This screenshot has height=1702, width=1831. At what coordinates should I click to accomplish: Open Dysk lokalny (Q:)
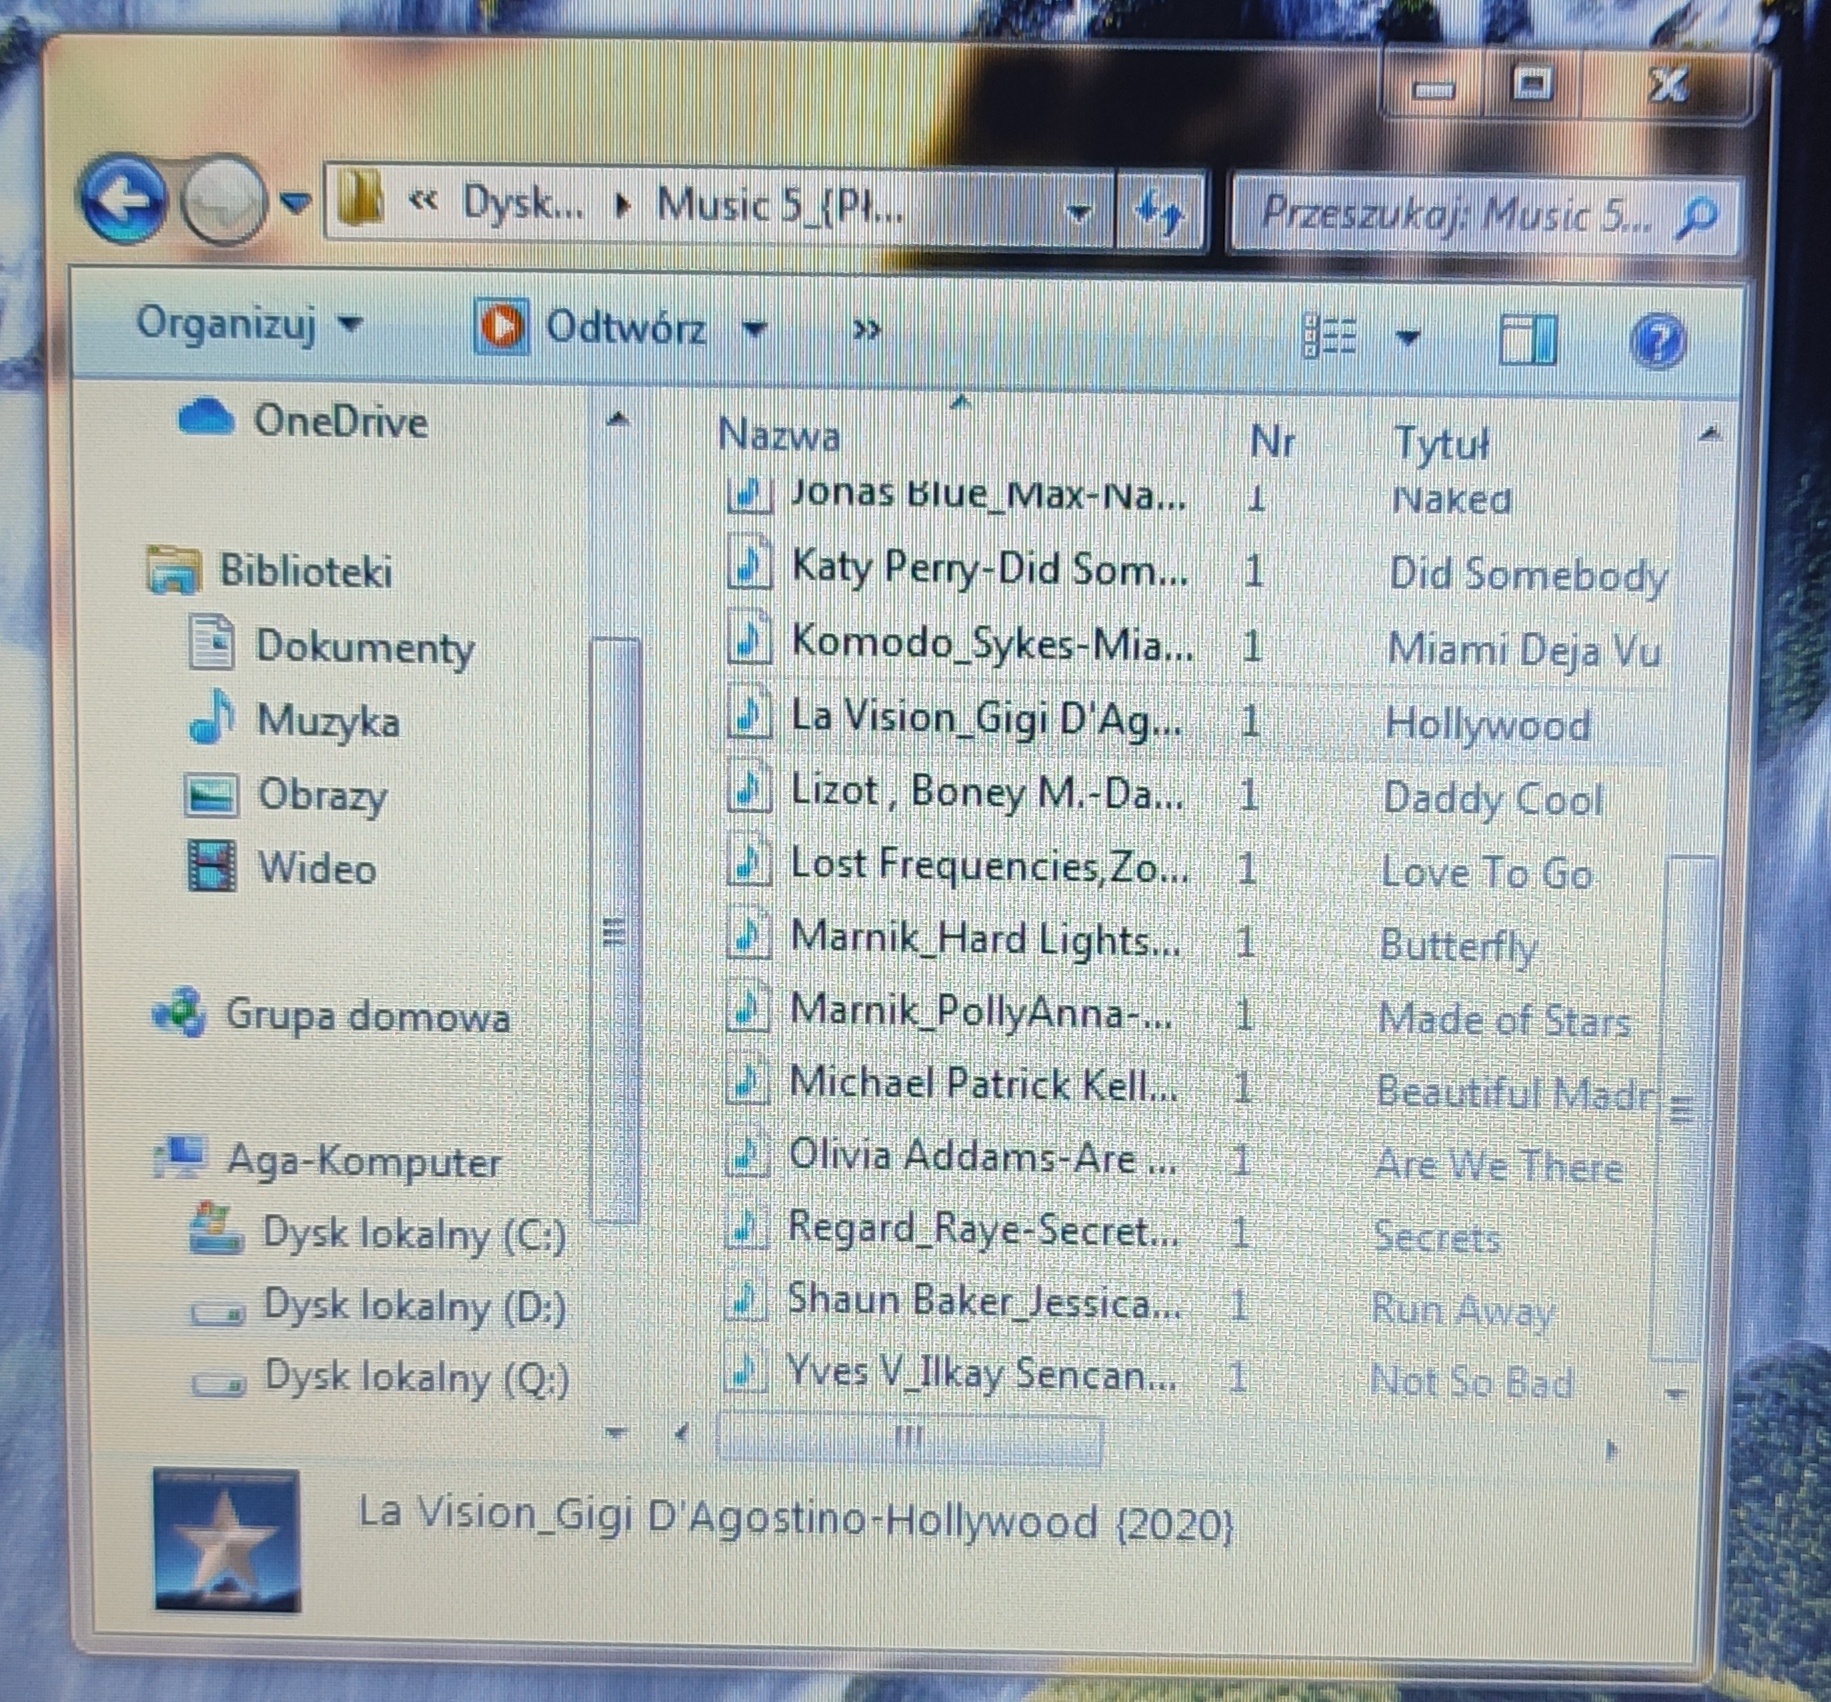coord(380,1378)
